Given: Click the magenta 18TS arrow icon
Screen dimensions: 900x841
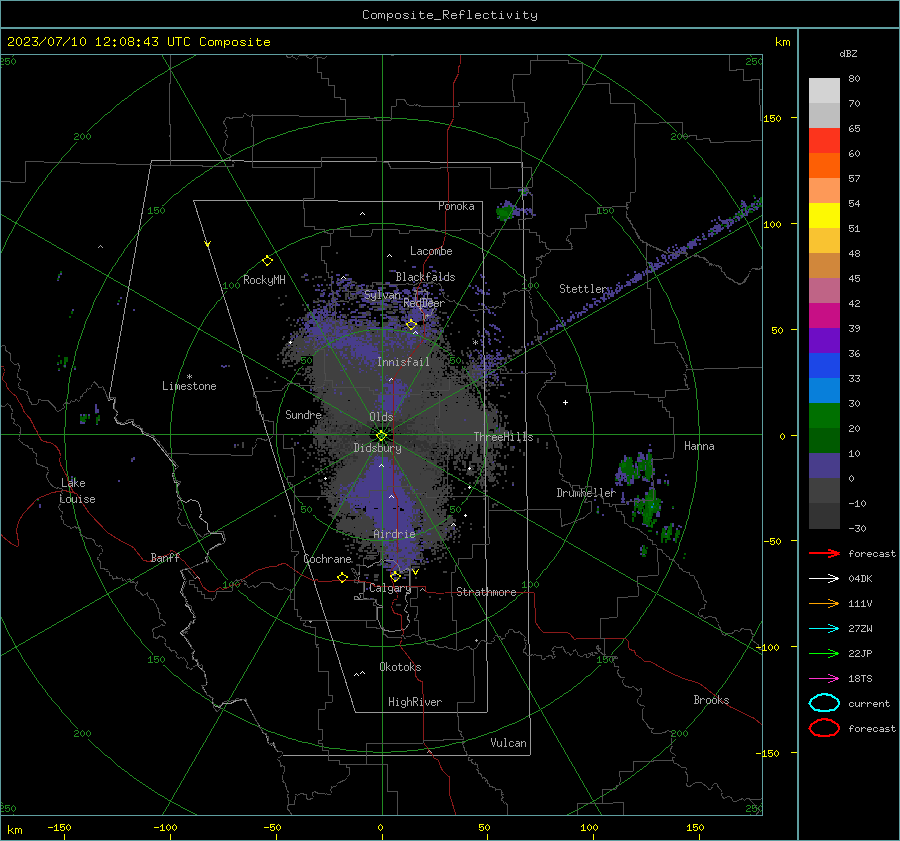Looking at the screenshot, I should coord(824,679).
